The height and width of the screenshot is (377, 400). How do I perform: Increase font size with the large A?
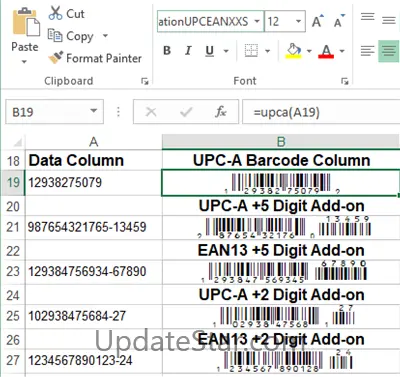(317, 22)
